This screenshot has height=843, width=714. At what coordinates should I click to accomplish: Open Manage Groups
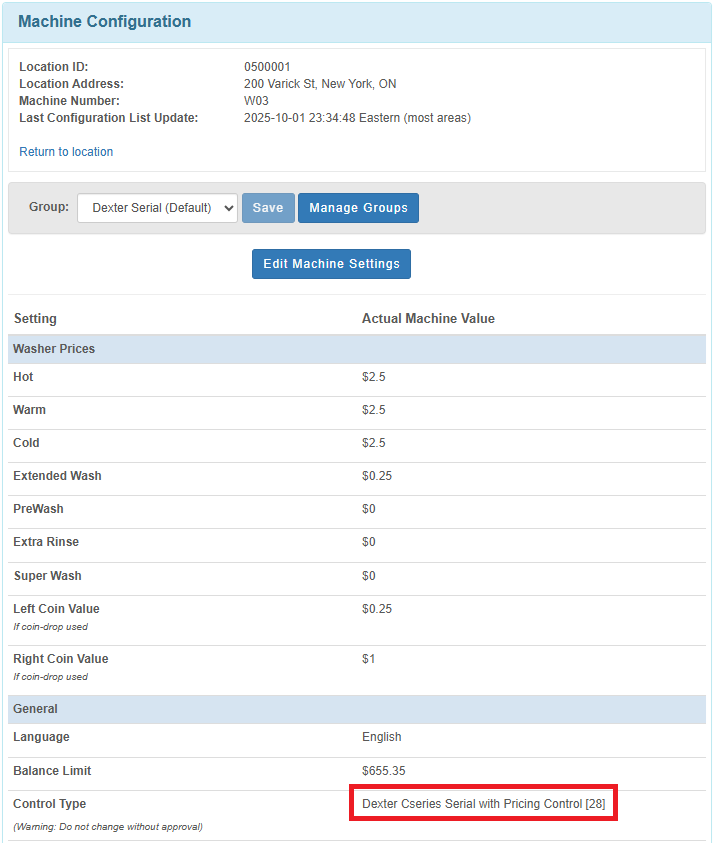(x=358, y=208)
